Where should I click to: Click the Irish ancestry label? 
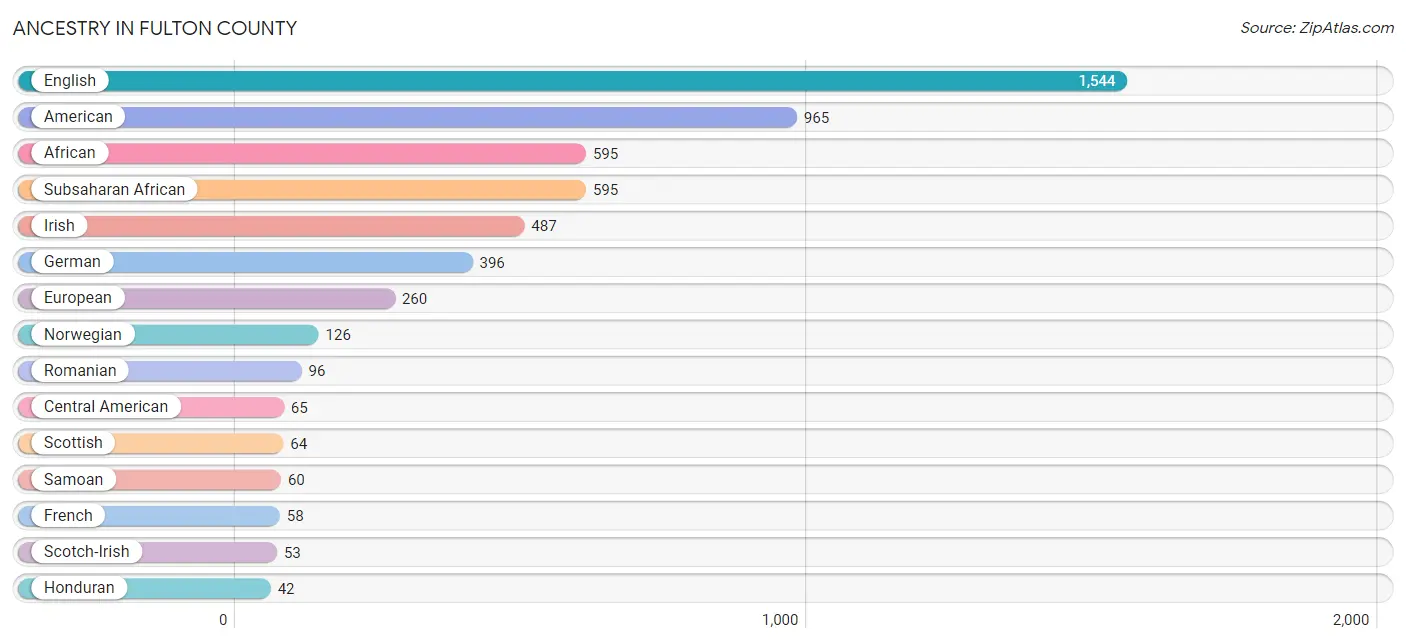click(x=59, y=226)
